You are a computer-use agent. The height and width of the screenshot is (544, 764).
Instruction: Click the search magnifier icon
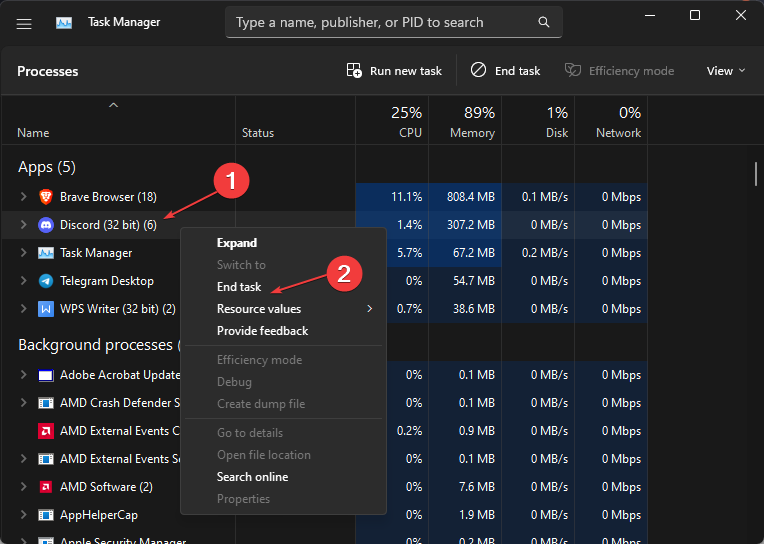(x=544, y=22)
